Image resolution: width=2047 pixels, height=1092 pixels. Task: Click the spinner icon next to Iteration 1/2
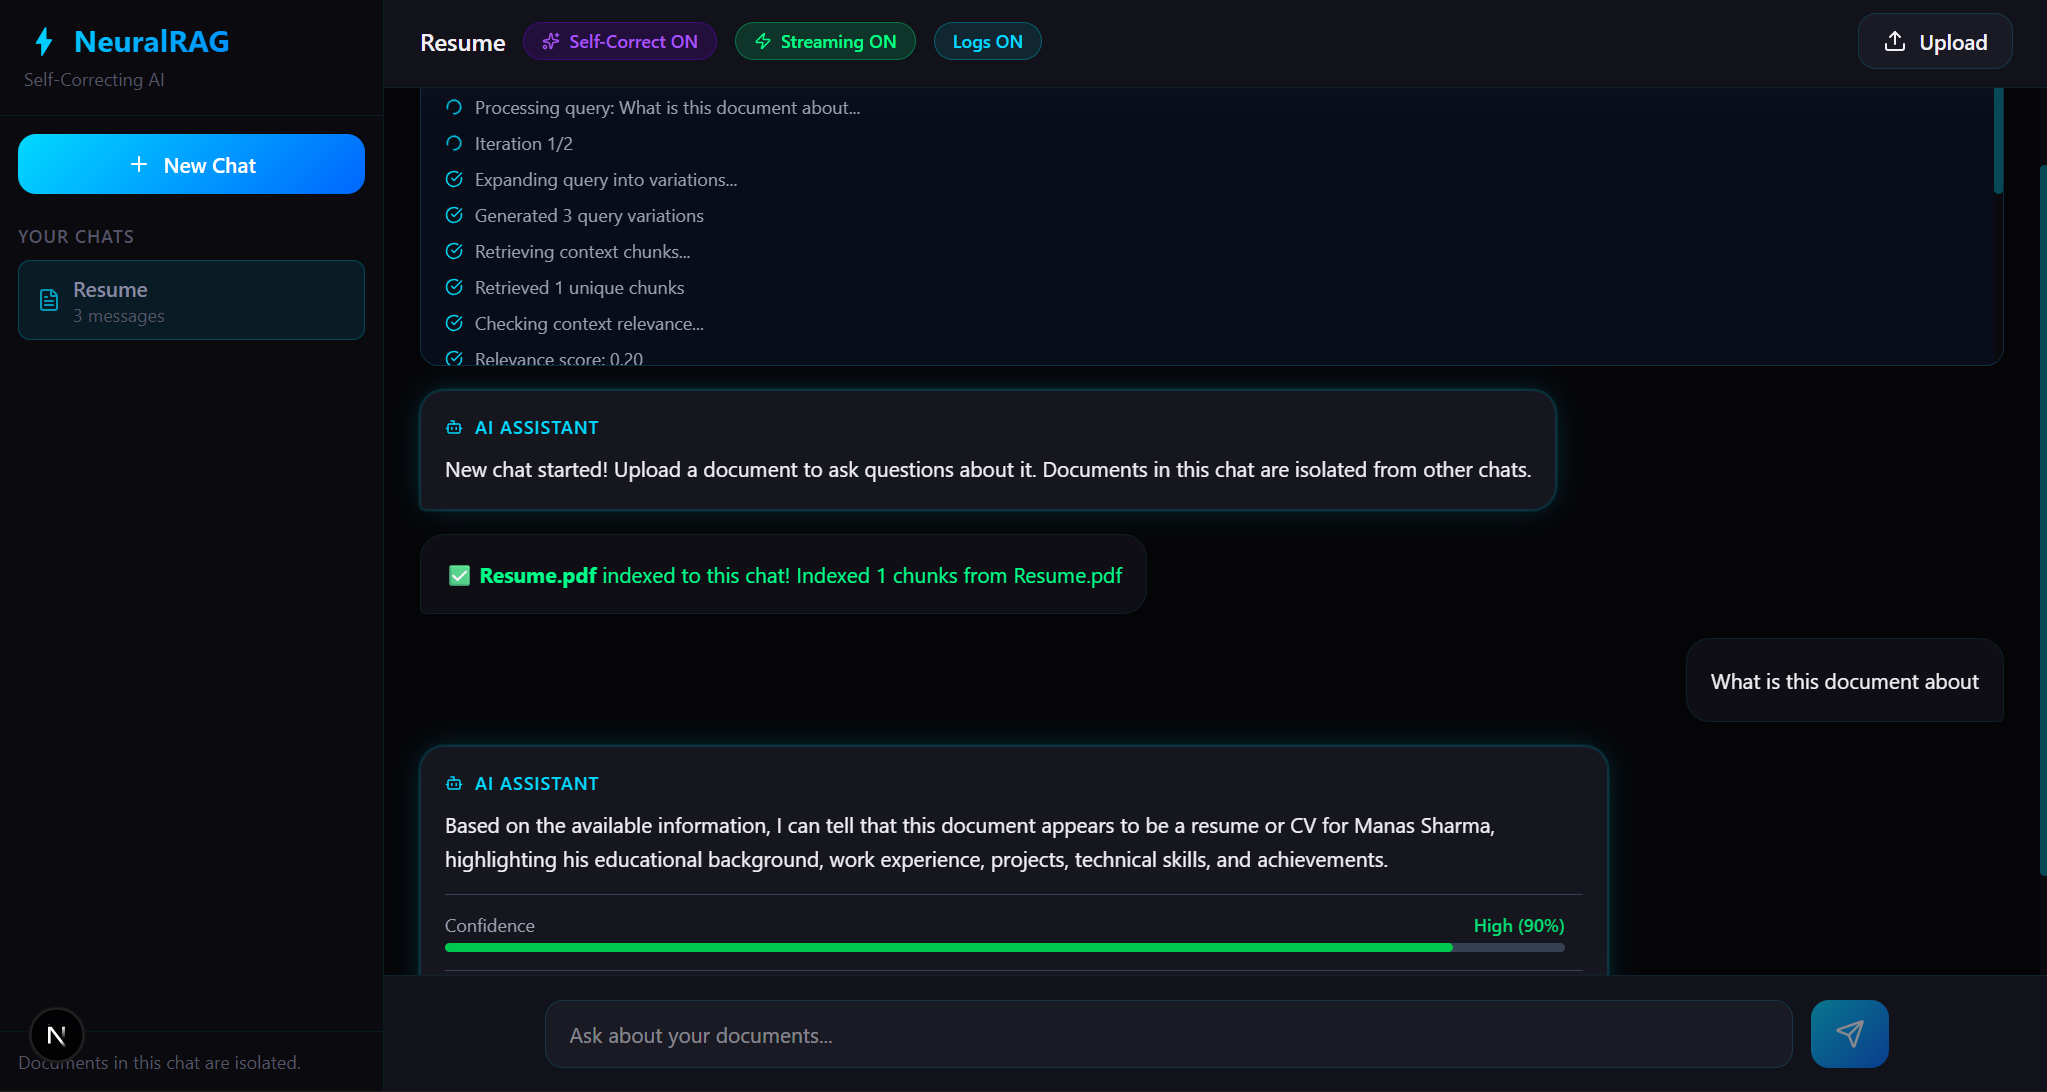(x=454, y=143)
